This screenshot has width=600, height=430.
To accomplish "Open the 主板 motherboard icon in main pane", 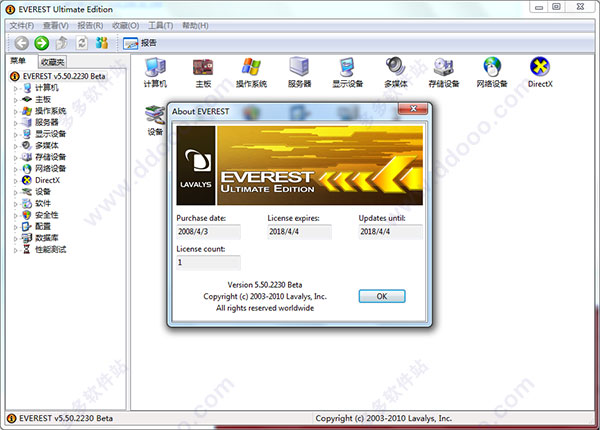I will point(203,72).
